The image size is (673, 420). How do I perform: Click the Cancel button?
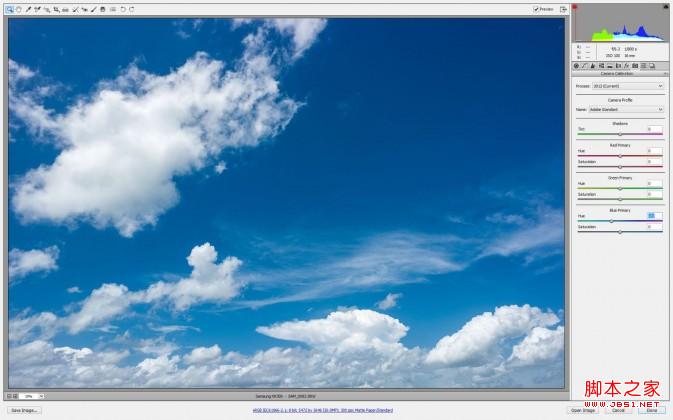click(x=618, y=411)
